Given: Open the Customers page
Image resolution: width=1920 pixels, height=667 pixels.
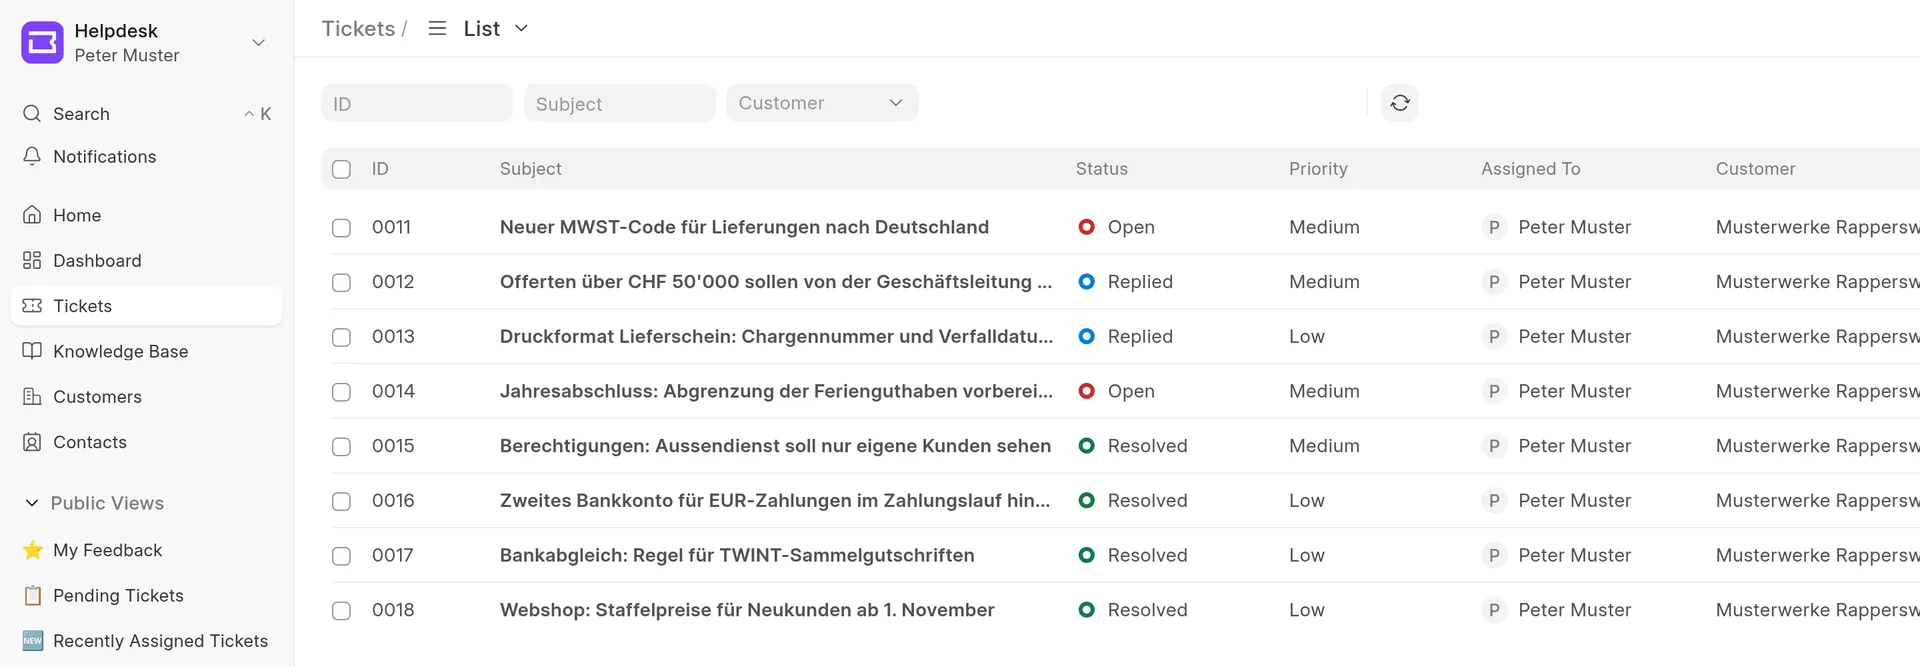Looking at the screenshot, I should [x=146, y=396].
